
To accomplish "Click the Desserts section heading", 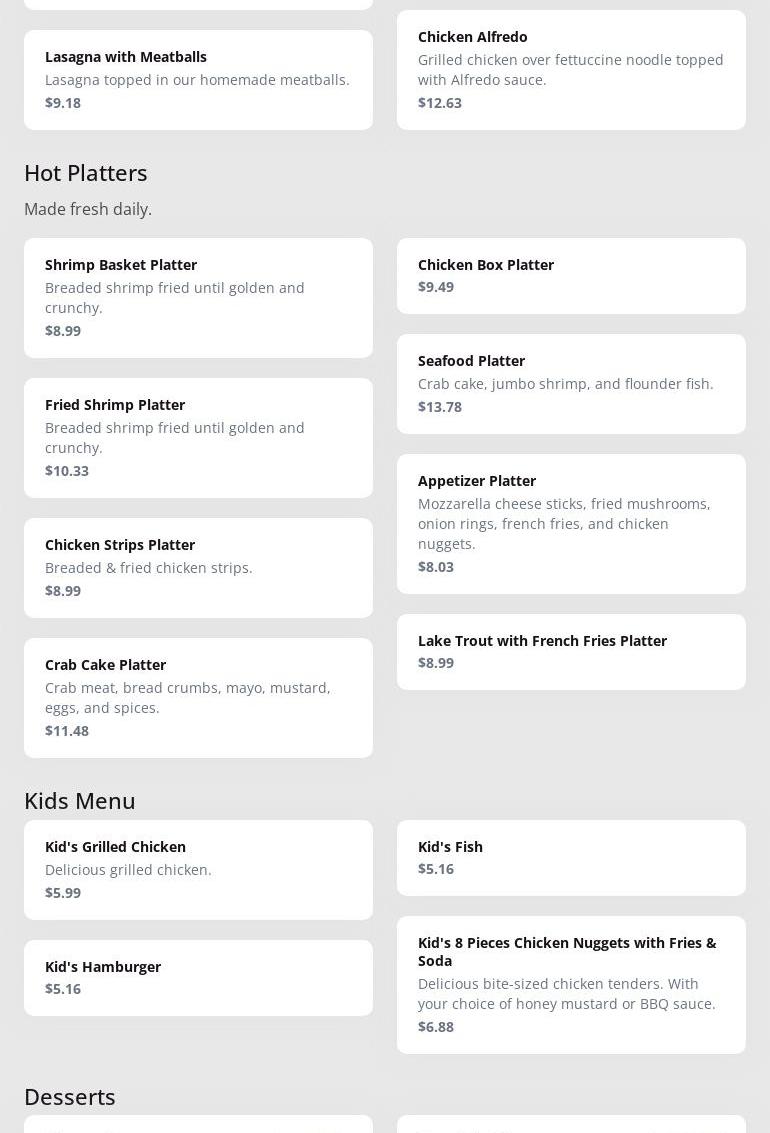I will point(70,1097).
